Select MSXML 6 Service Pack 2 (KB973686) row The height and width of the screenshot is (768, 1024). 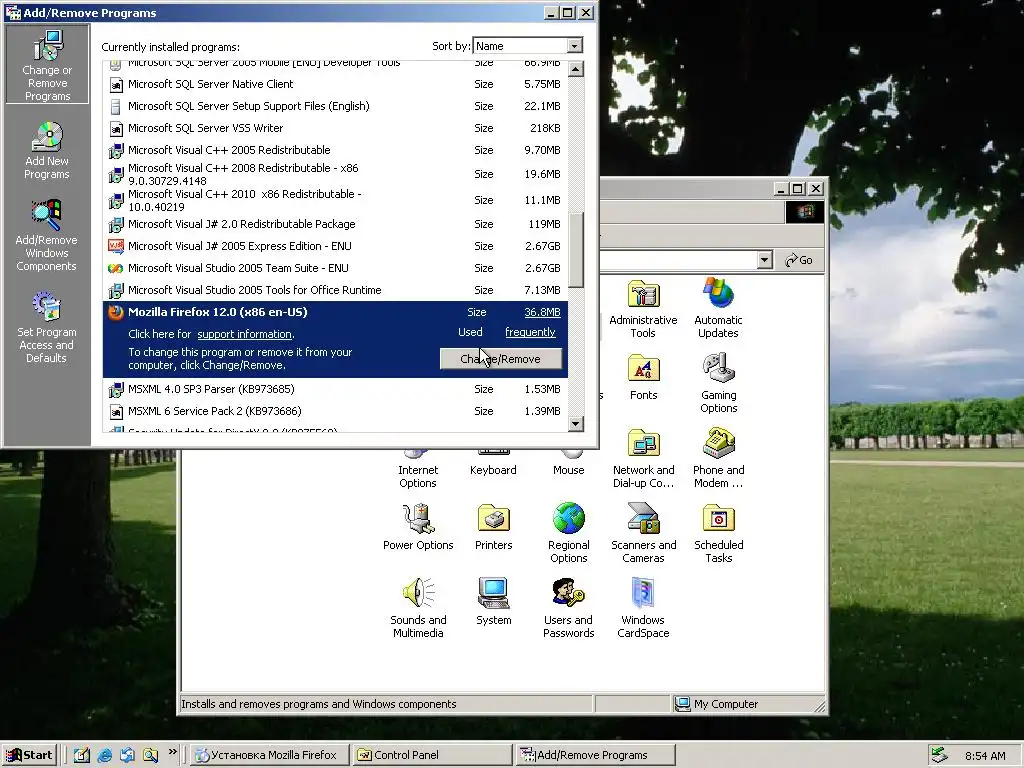335,411
